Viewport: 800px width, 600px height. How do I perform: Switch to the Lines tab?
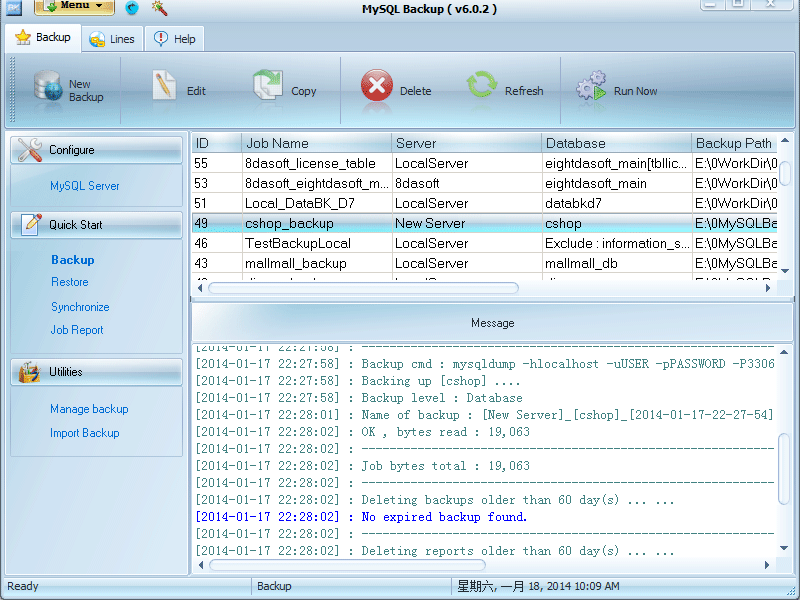(112, 39)
